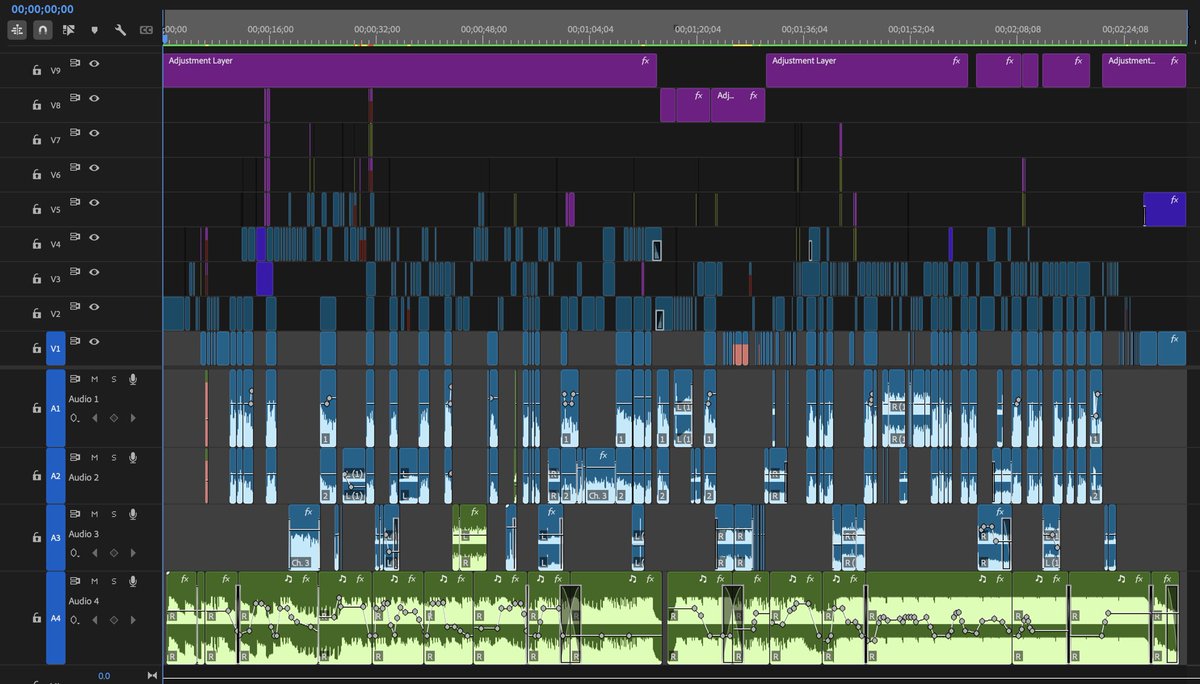Lock track V1 with padlock icon

pyautogui.click(x=36, y=349)
